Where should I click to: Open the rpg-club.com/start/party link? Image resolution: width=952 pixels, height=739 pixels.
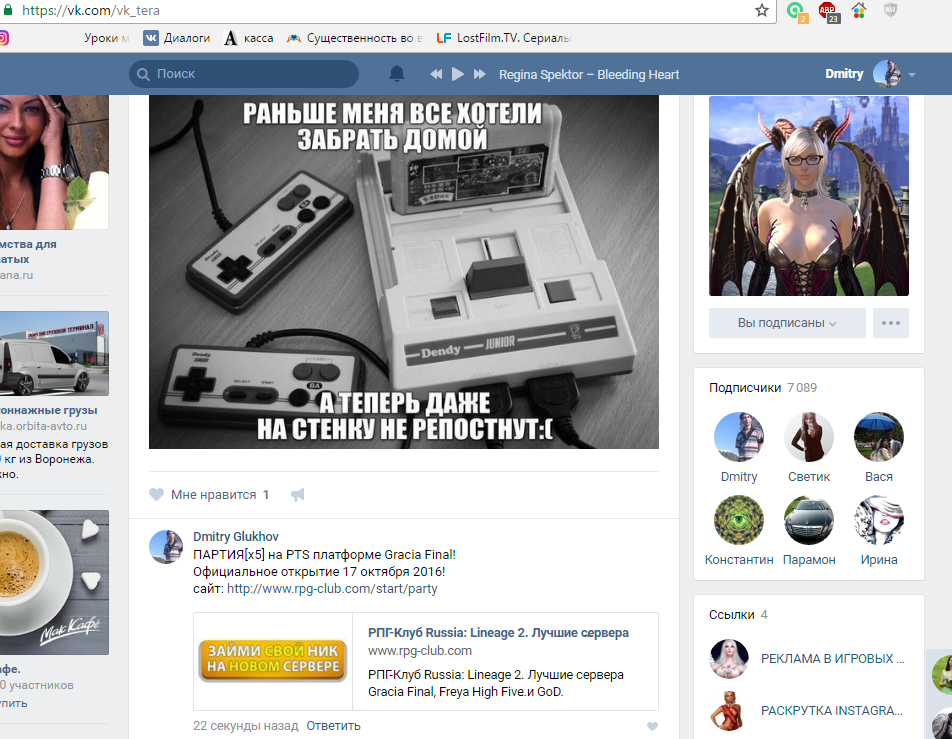coord(332,588)
